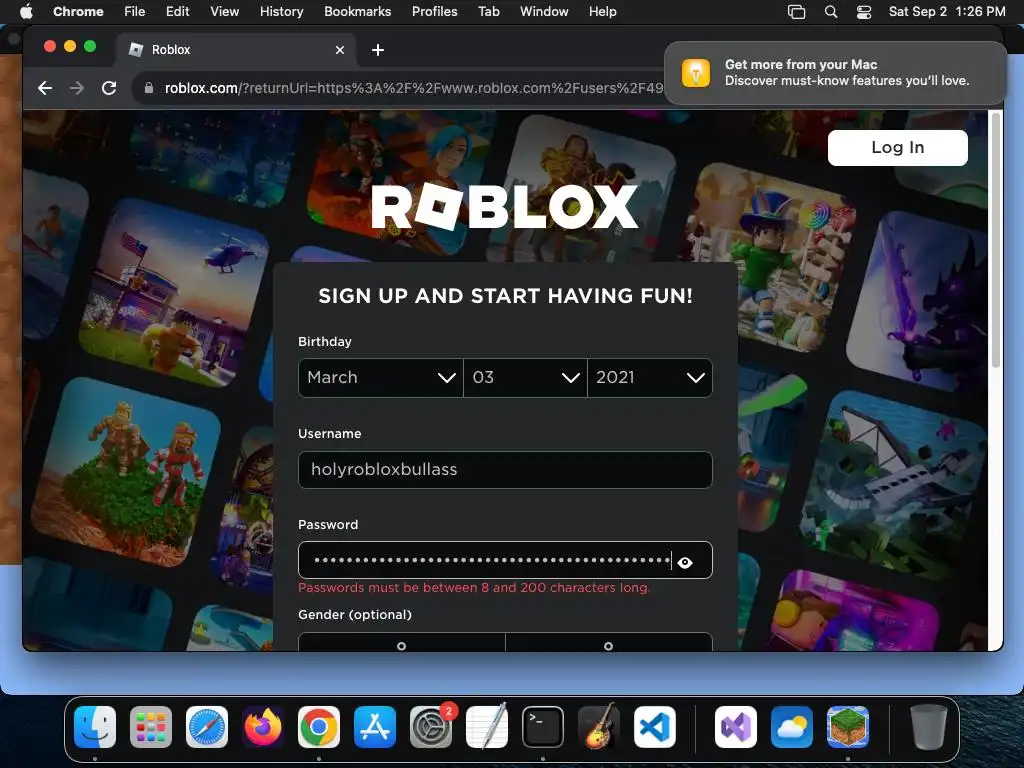Open Terminal from the dock

pos(543,727)
